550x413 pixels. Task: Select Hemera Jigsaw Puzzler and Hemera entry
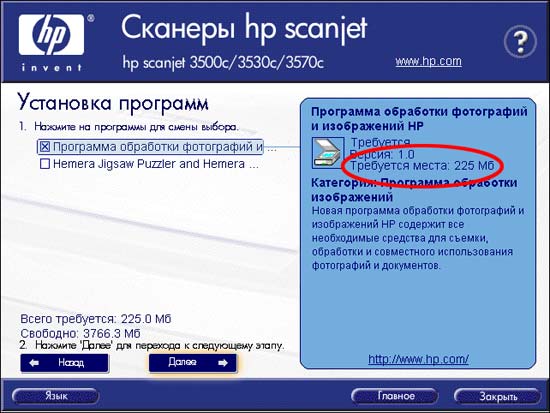coord(149,164)
